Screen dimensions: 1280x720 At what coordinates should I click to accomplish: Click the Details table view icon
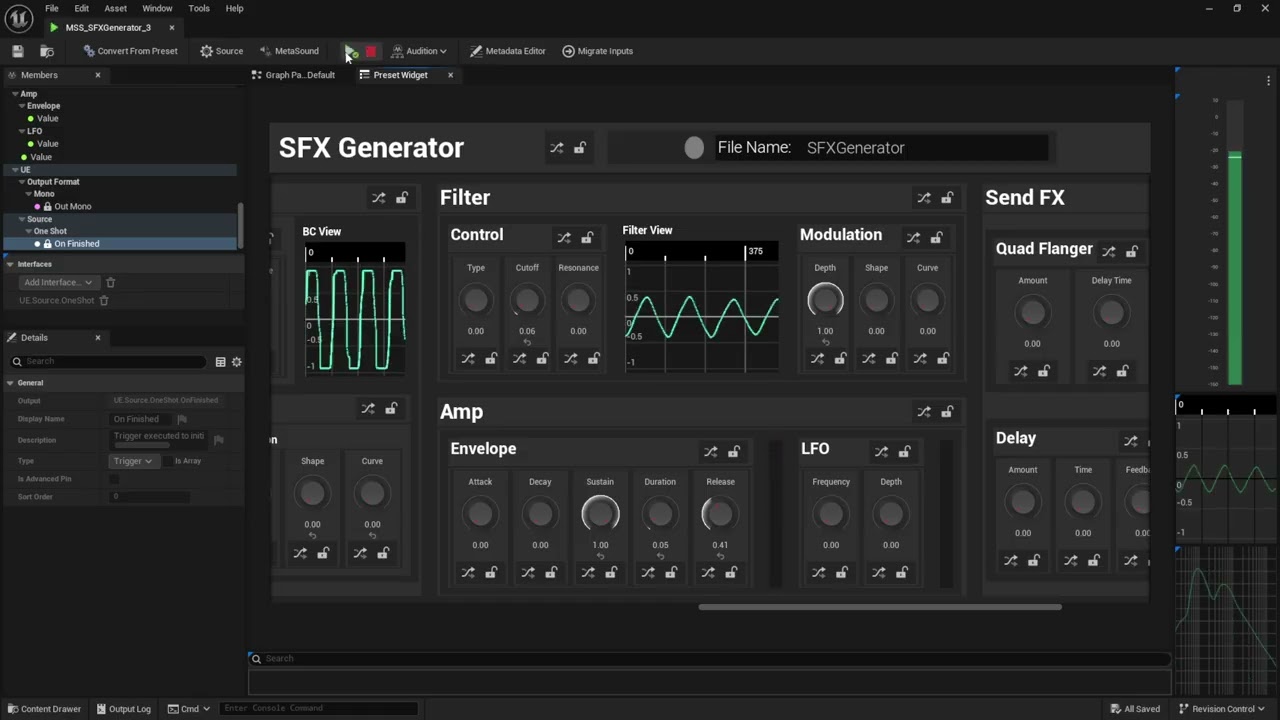[221, 362]
